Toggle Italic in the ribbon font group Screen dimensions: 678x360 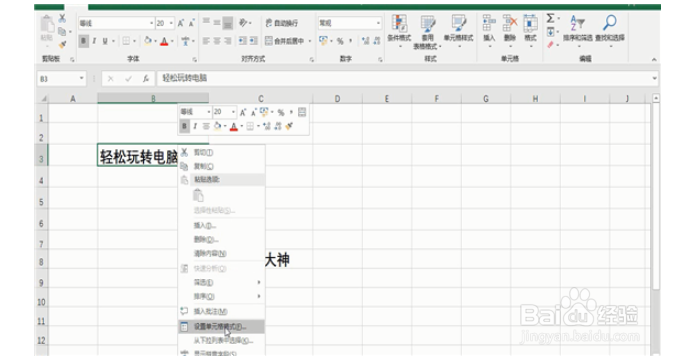pos(94,41)
